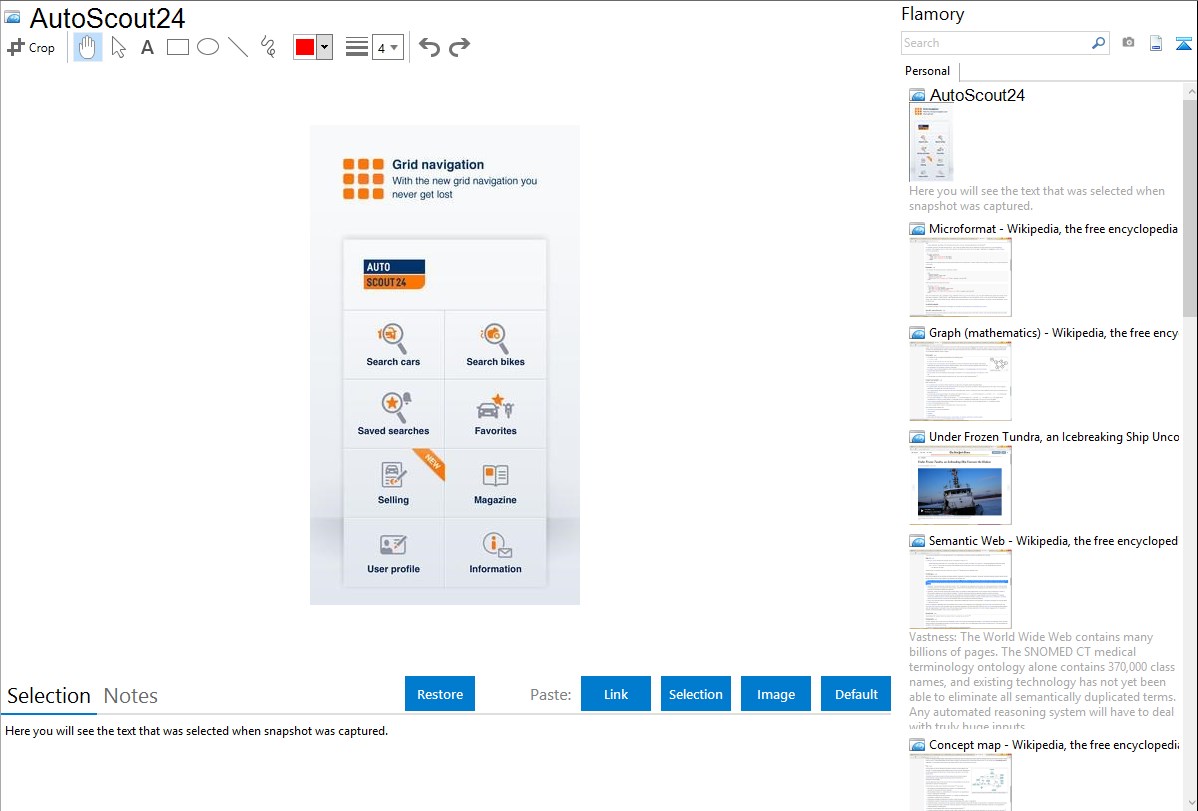Viewport: 1198px width, 811px height.
Task: Click the search magnifier icon
Action: point(1099,43)
